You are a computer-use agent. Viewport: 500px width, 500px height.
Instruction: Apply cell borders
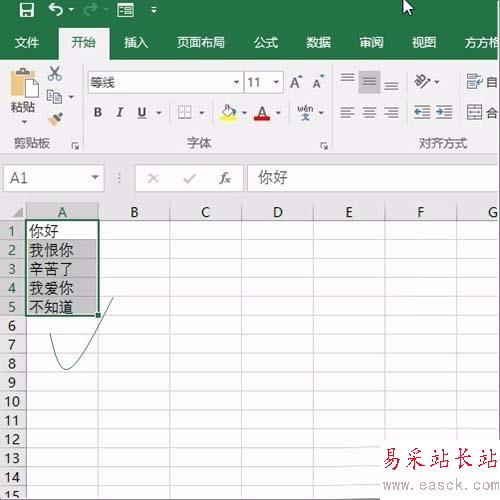click(x=184, y=112)
